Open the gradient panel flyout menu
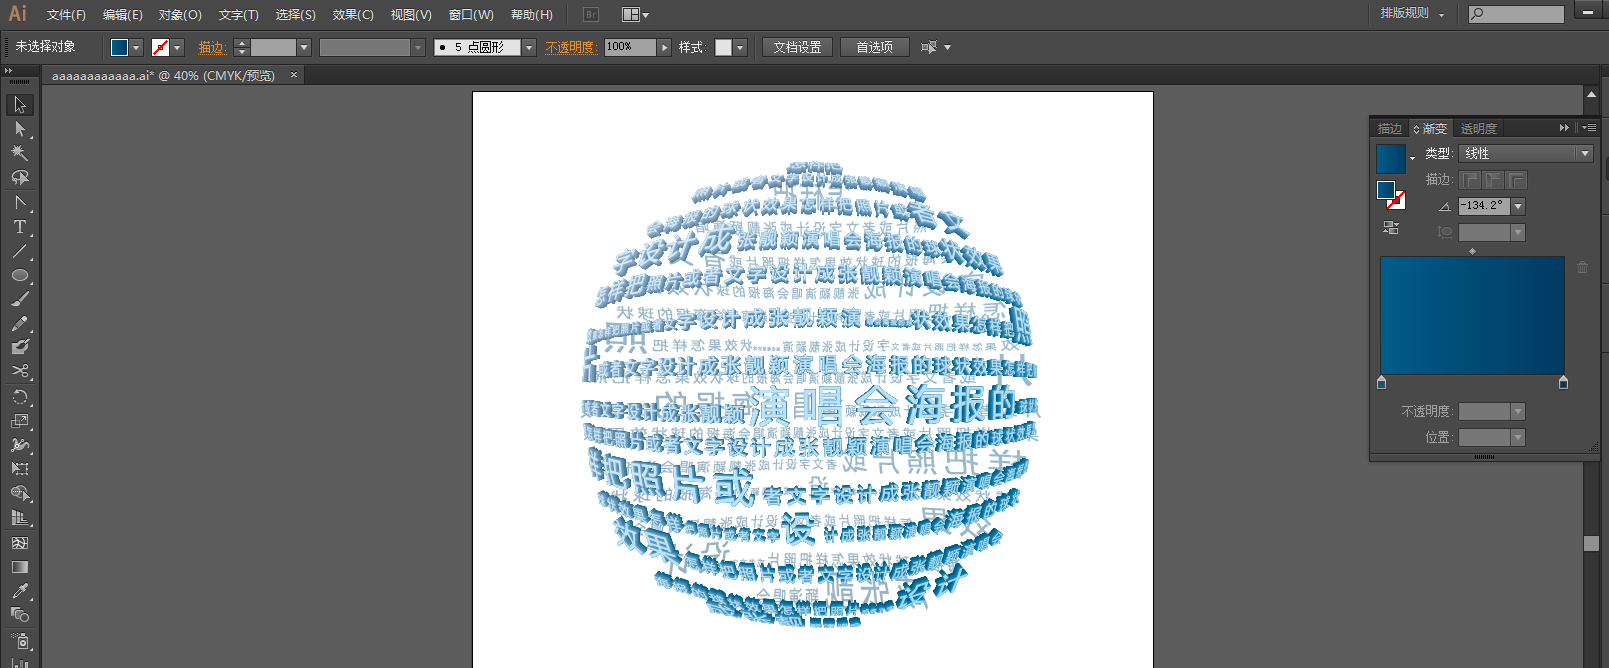The height and width of the screenshot is (668, 1609). (x=1589, y=128)
